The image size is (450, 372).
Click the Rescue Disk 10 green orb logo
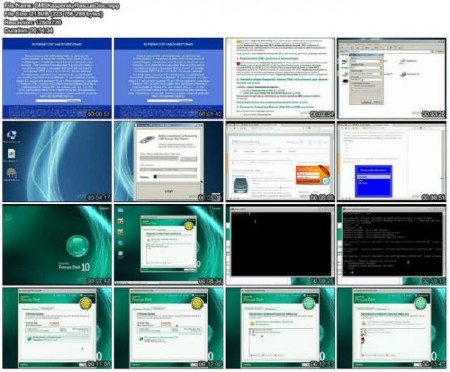[x=78, y=246]
